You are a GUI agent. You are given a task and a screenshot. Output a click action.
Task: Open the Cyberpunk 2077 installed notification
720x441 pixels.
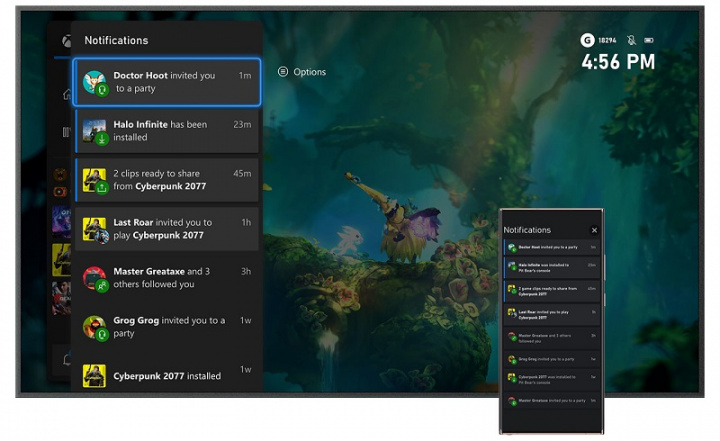tap(167, 375)
